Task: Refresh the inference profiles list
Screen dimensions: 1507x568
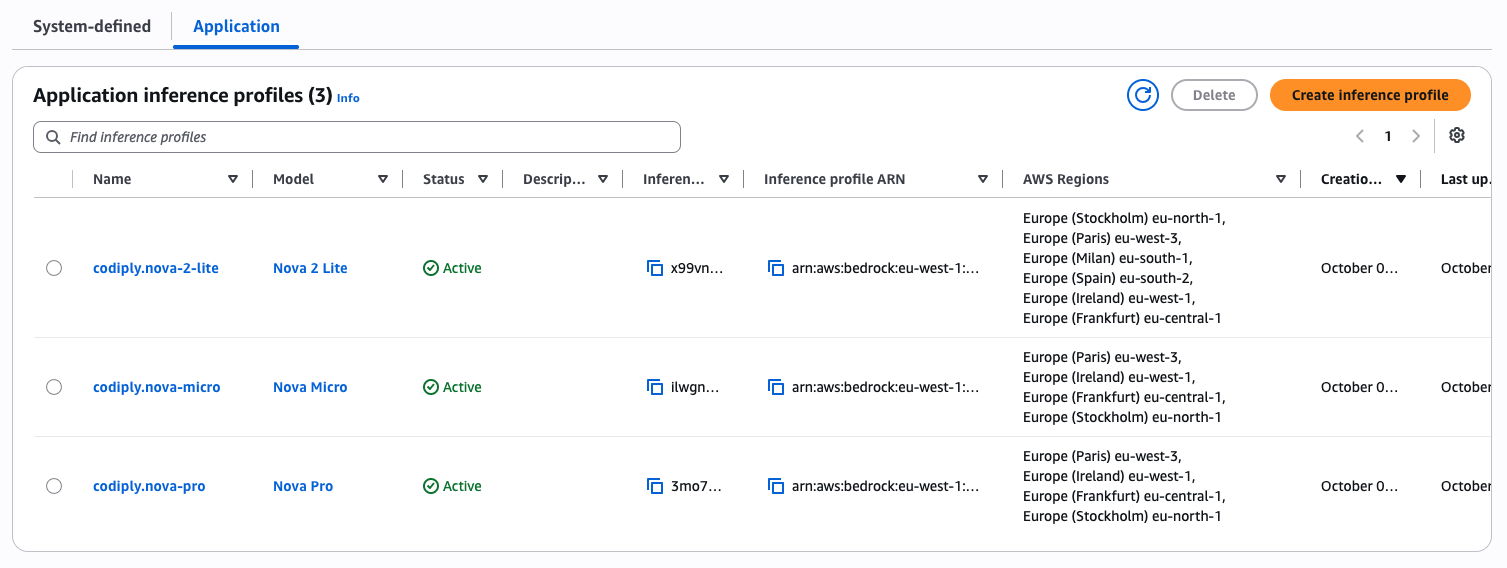Action: [x=1143, y=95]
